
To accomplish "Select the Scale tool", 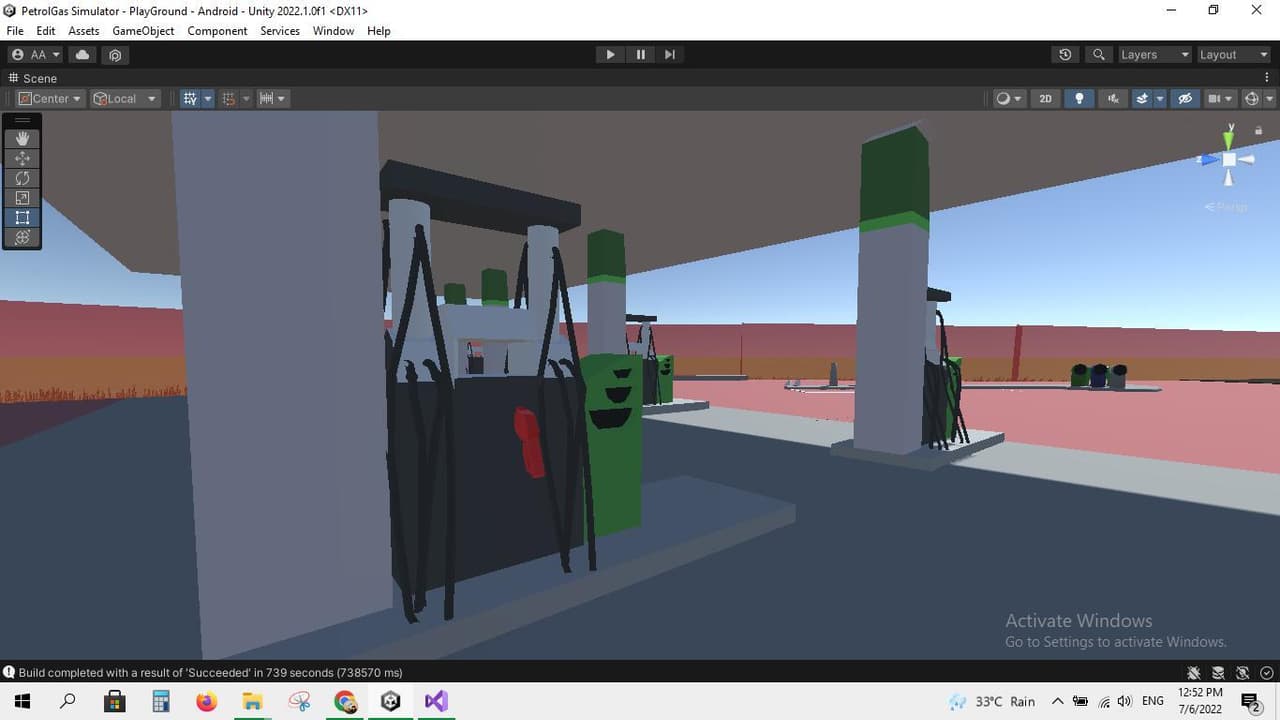I will tap(22, 198).
